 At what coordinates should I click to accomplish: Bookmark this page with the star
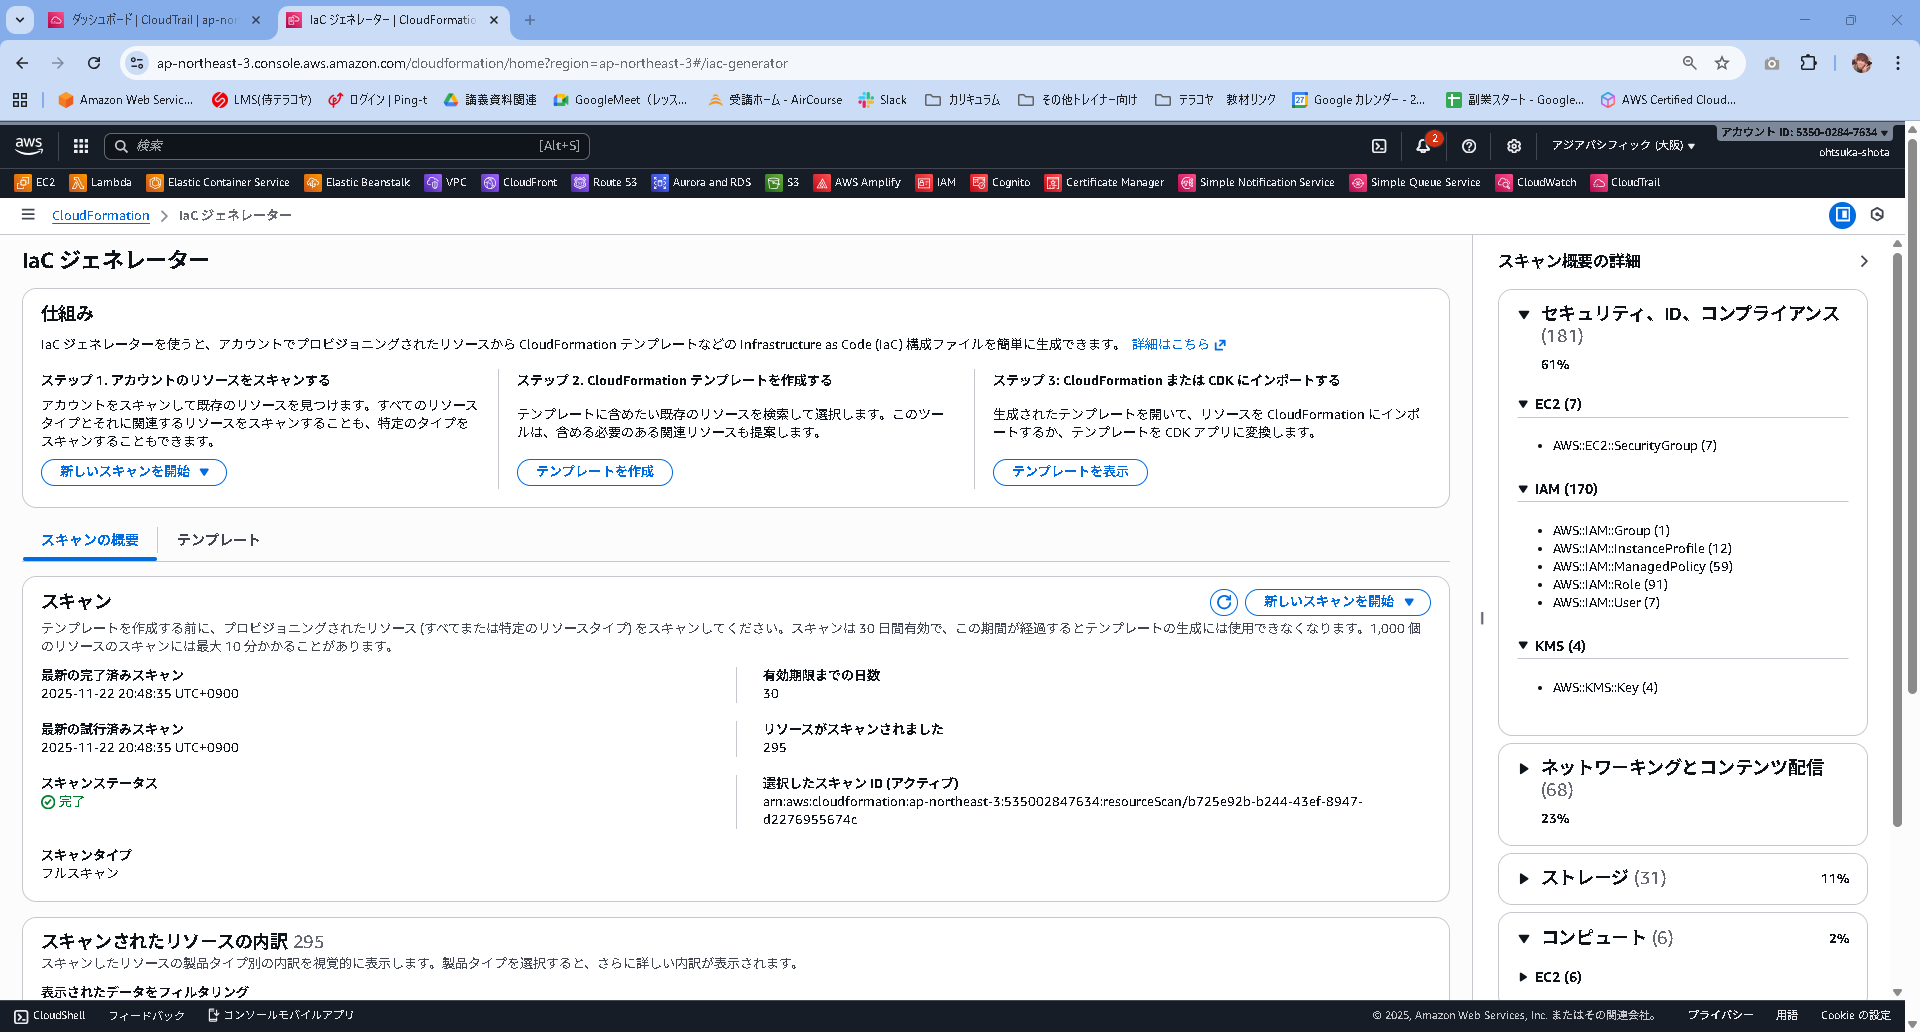point(1722,63)
